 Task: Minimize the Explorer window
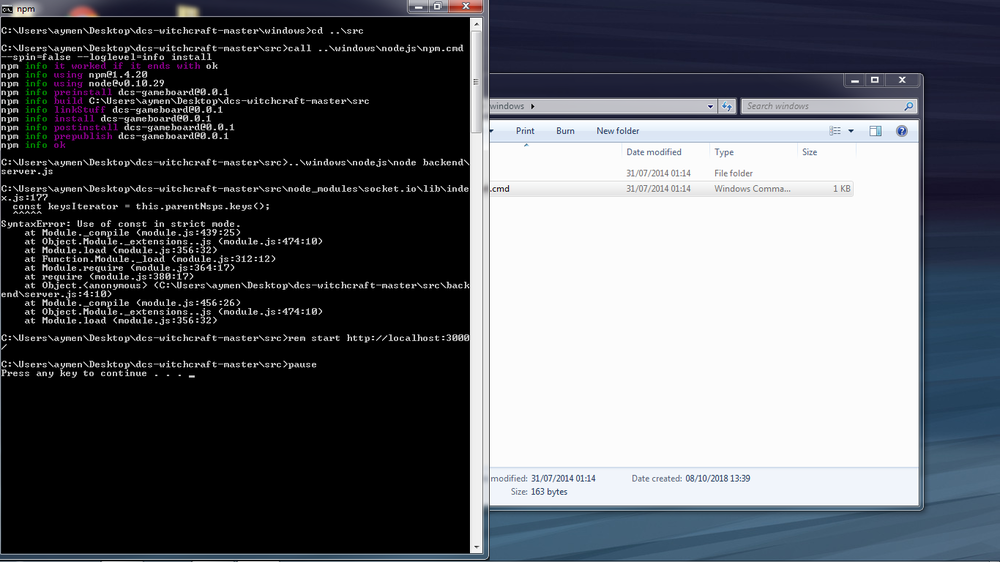point(855,80)
